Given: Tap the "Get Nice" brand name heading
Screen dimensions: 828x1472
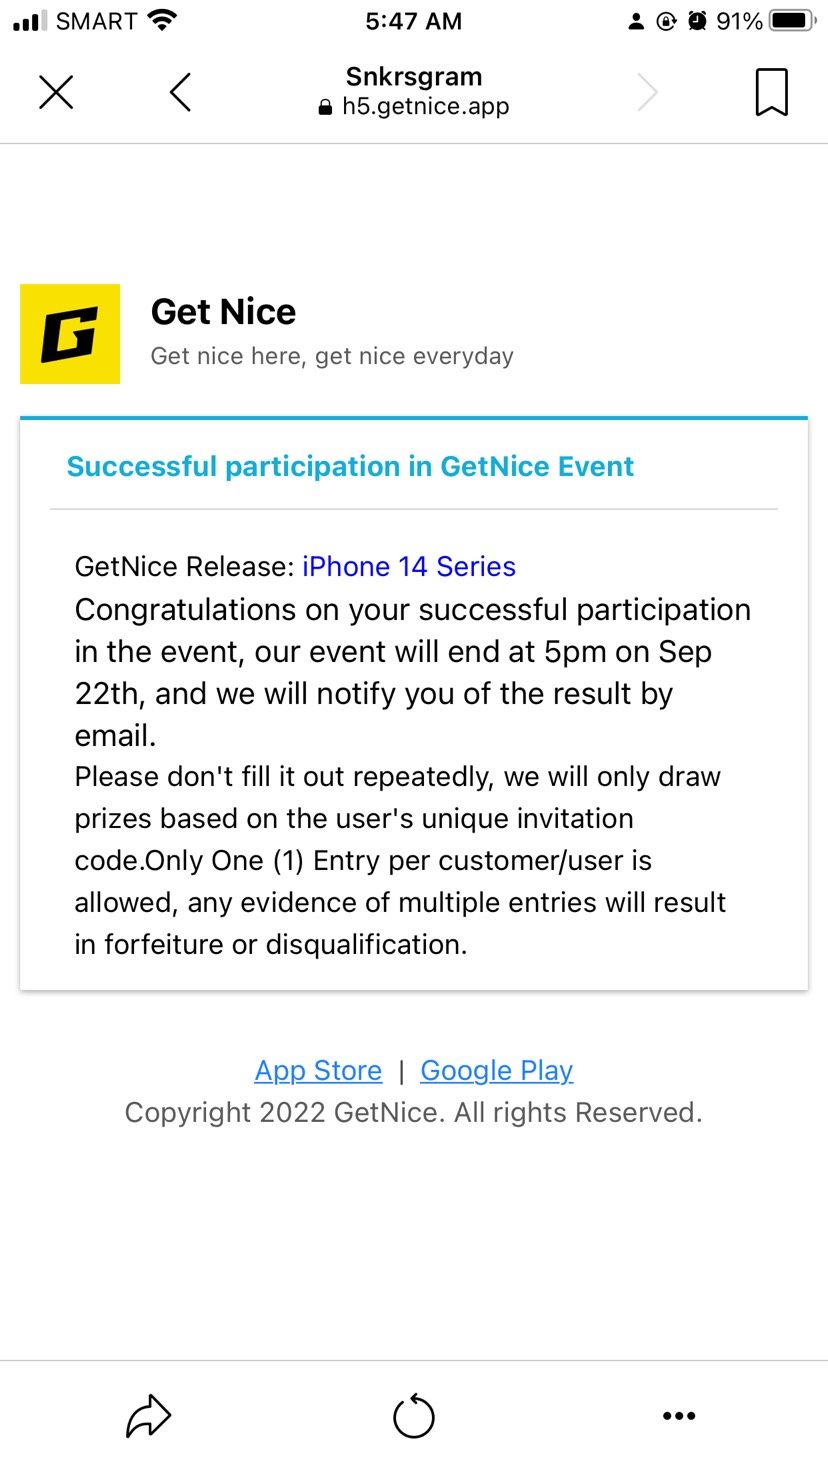Looking at the screenshot, I should tap(223, 312).
